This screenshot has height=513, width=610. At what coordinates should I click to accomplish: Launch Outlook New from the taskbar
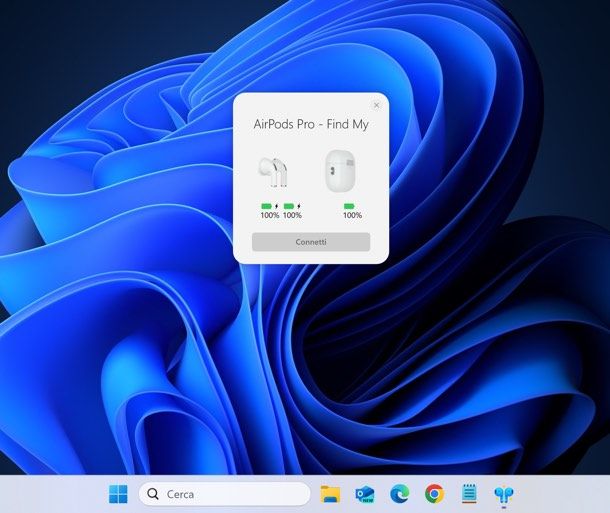coord(365,494)
